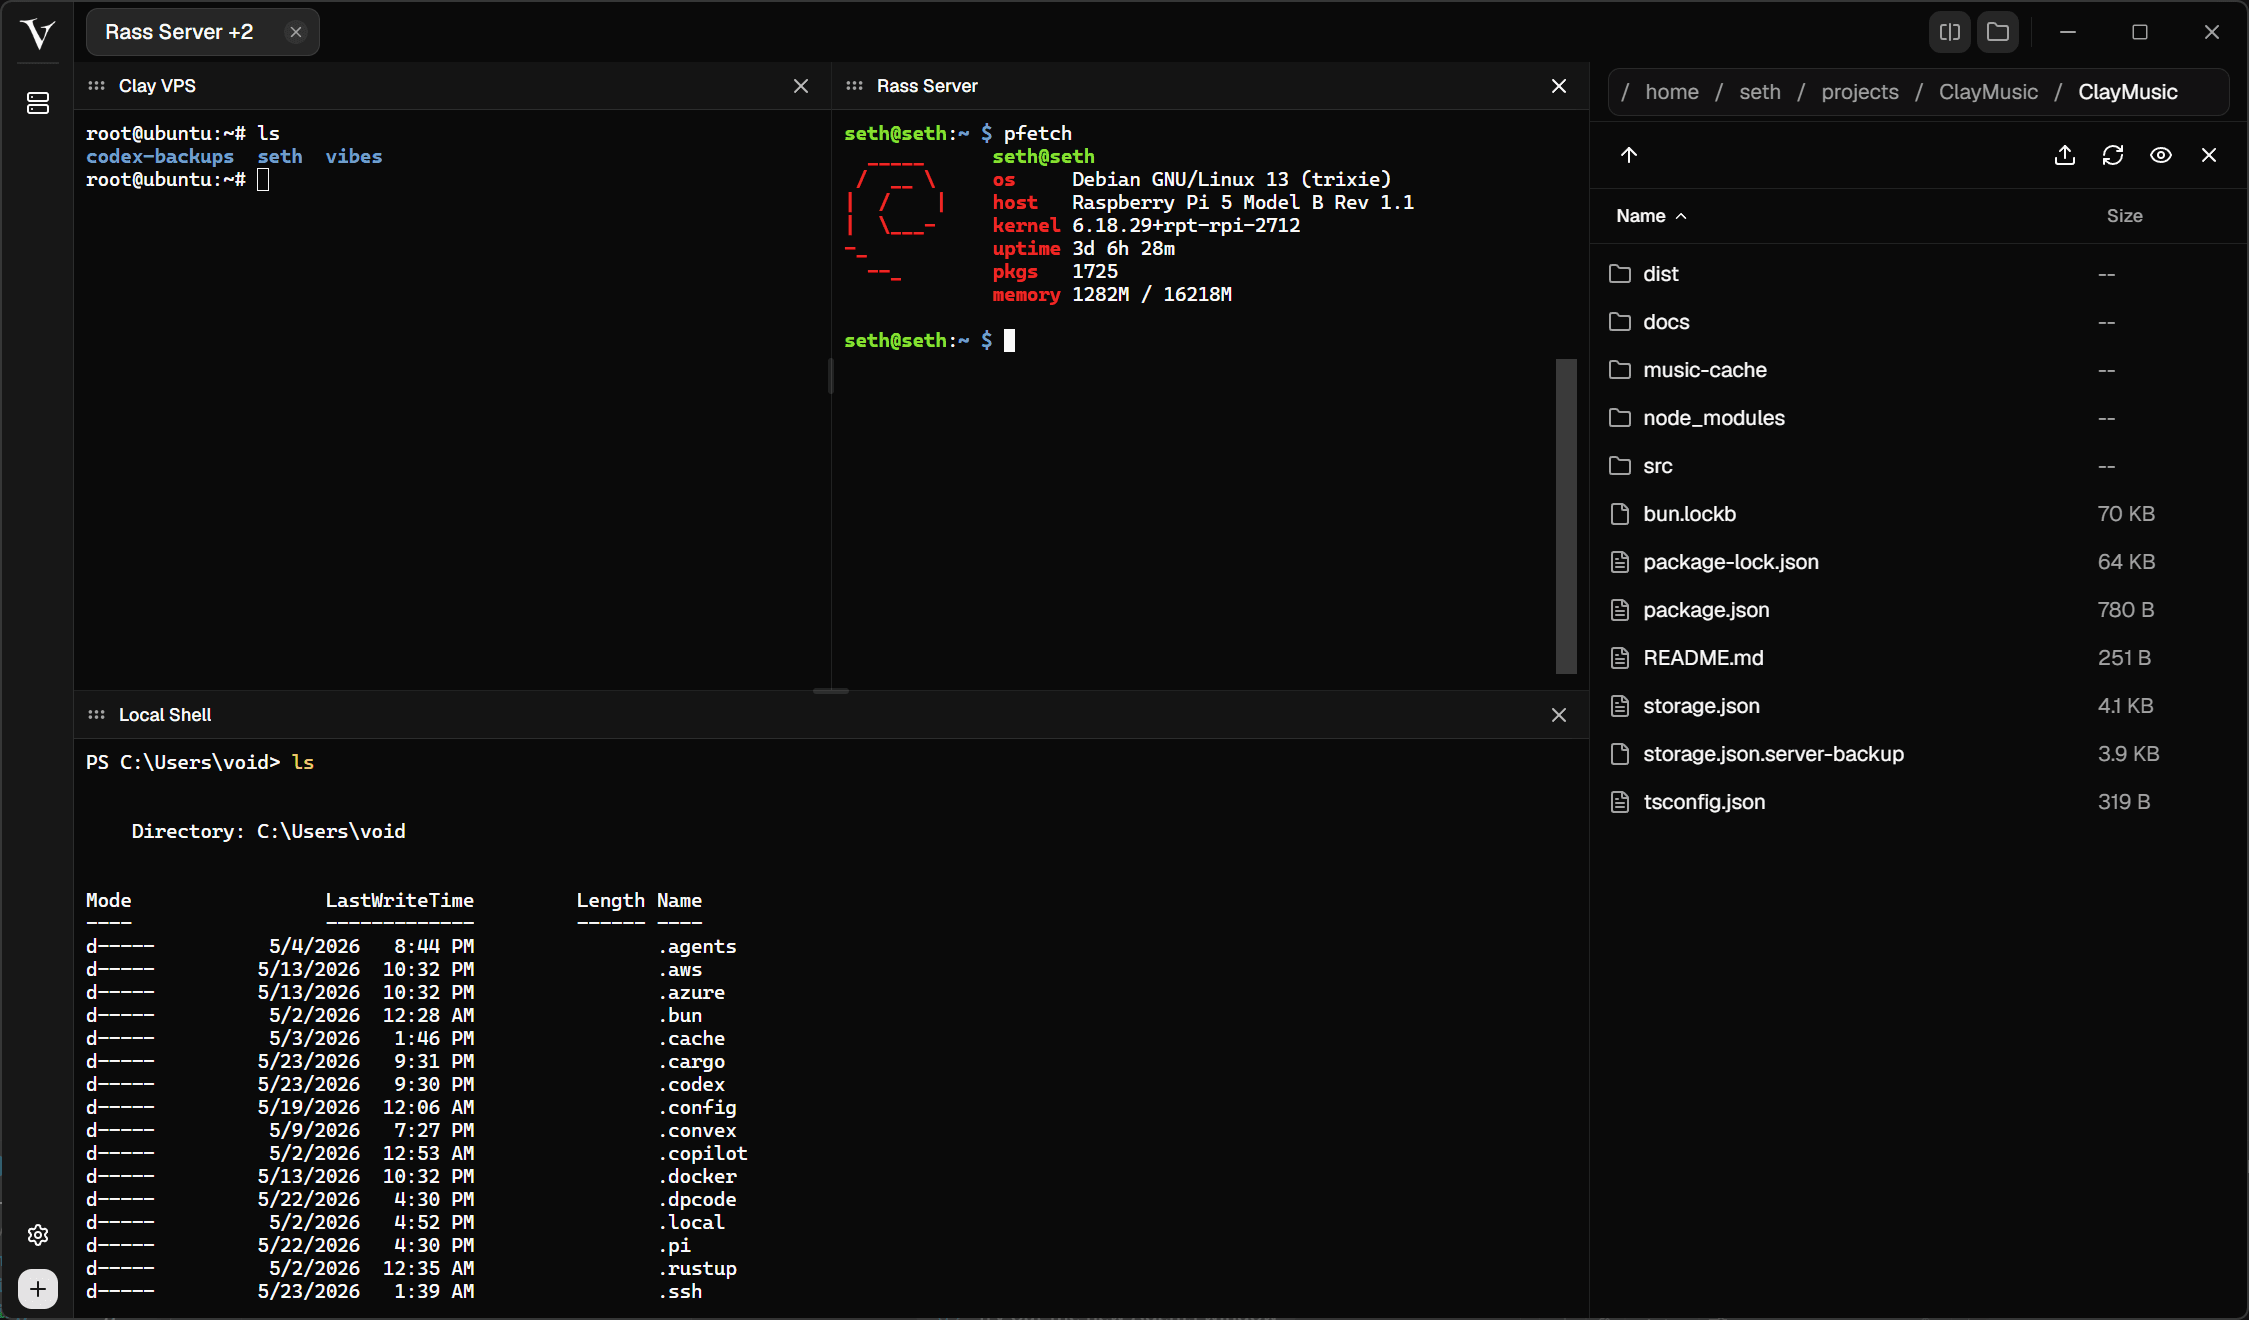Click the .ssh entry in Local Shell
This screenshot has height=1320, width=2249.
681,1292
